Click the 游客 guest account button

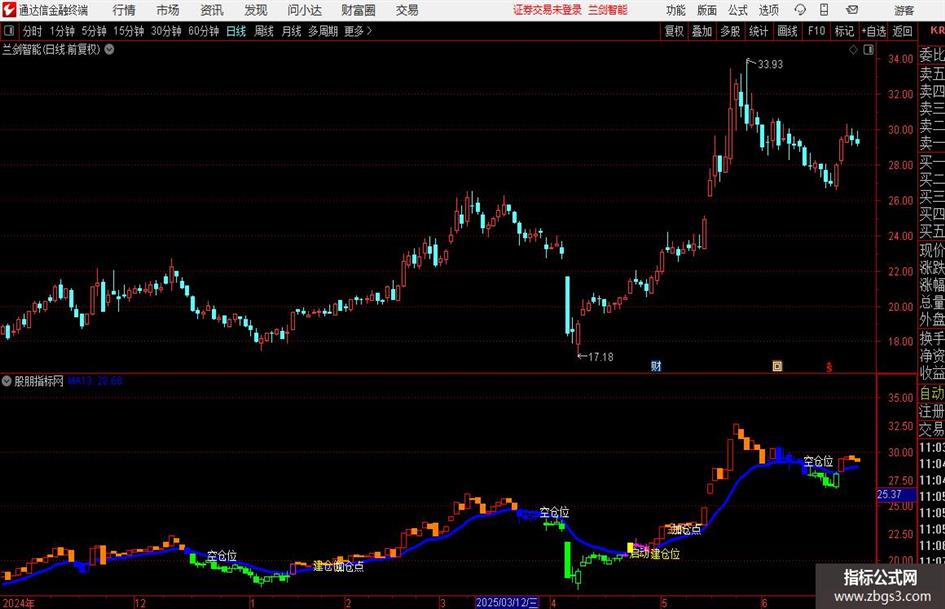(904, 10)
